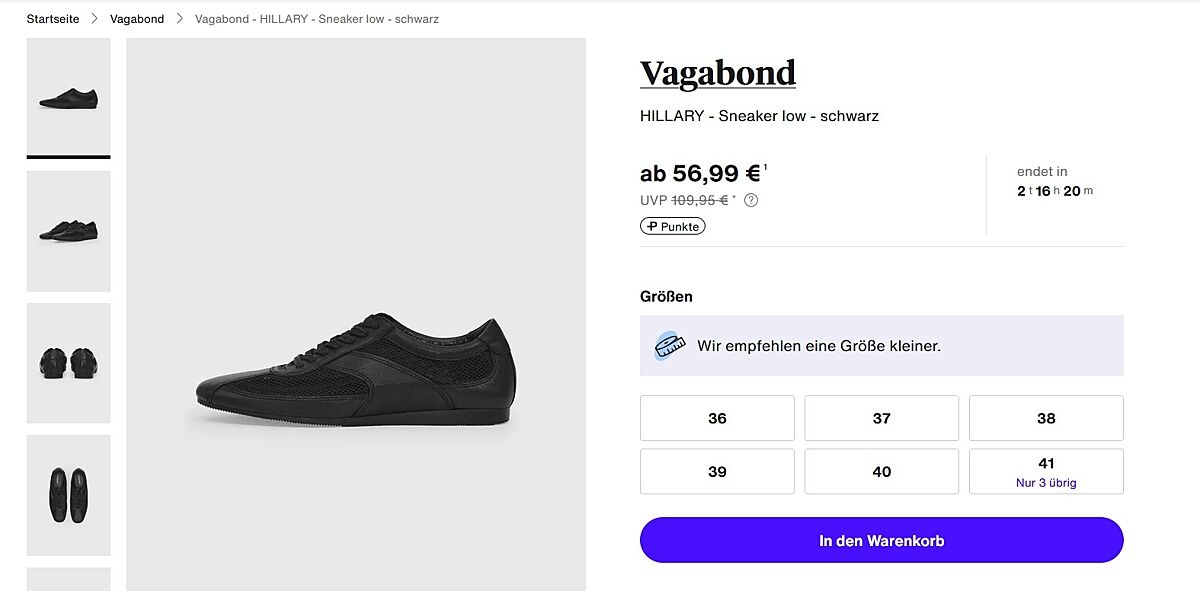Select size 40
The height and width of the screenshot is (591, 1200).
(881, 471)
